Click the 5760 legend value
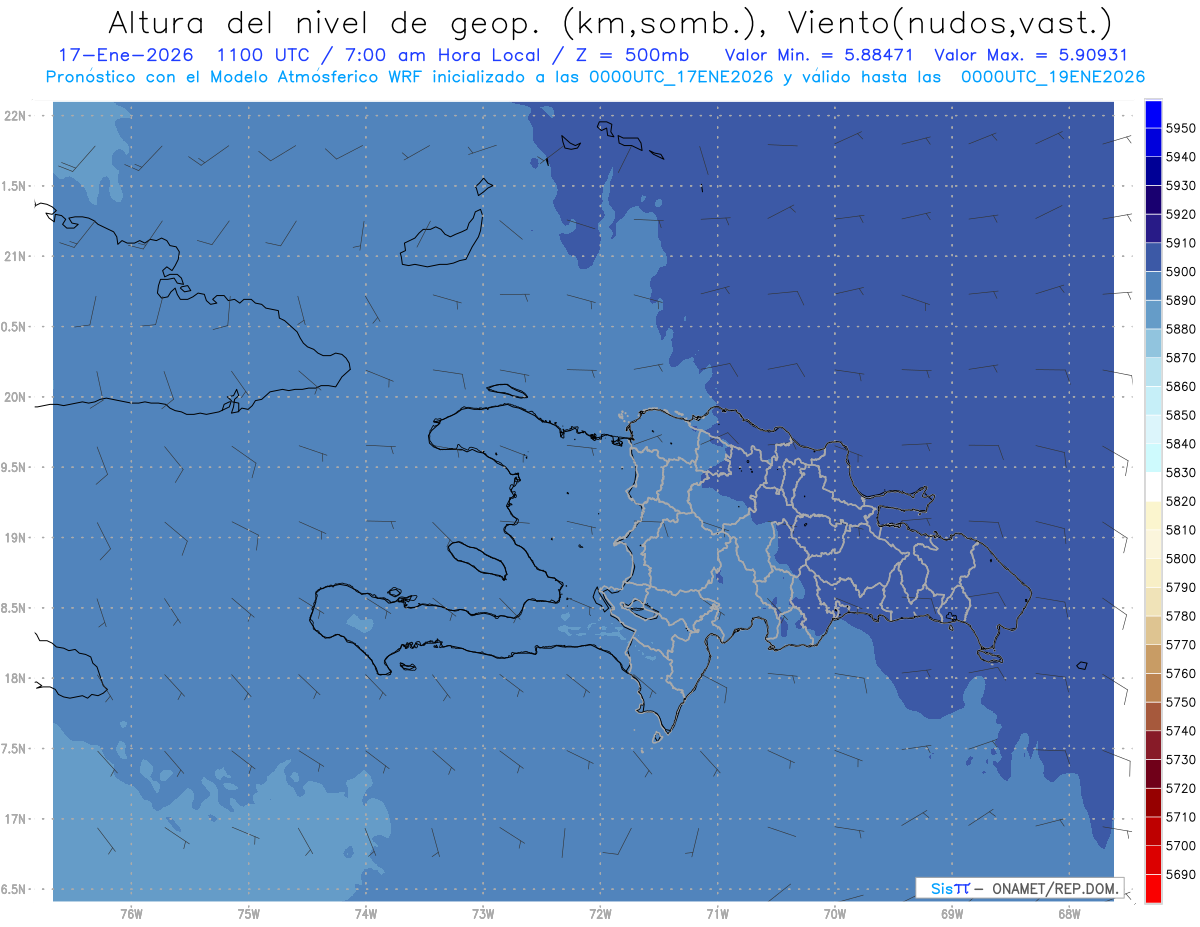 click(x=1180, y=673)
